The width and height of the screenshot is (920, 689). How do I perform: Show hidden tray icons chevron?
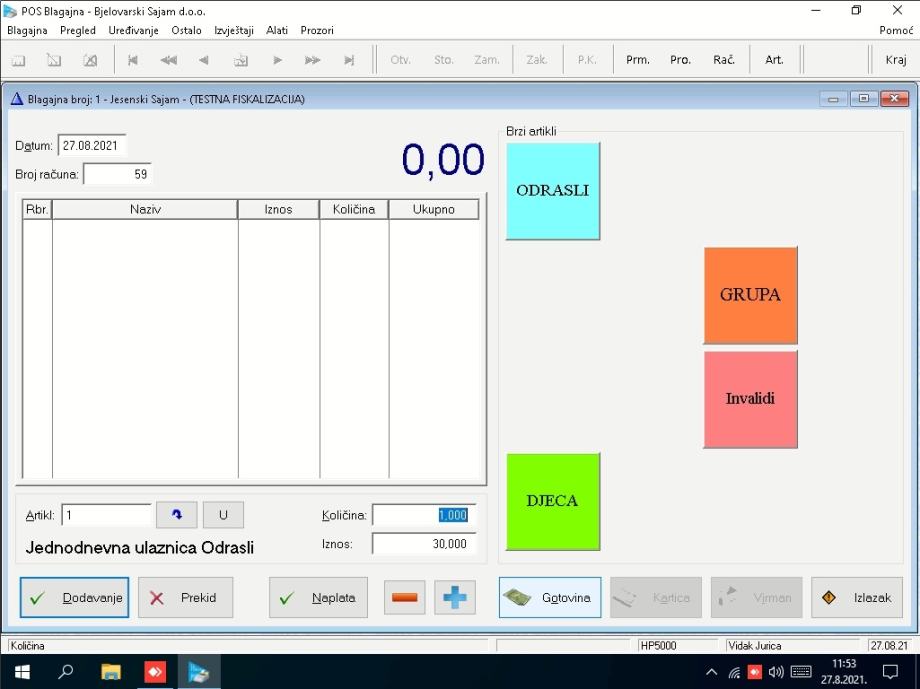pyautogui.click(x=711, y=671)
